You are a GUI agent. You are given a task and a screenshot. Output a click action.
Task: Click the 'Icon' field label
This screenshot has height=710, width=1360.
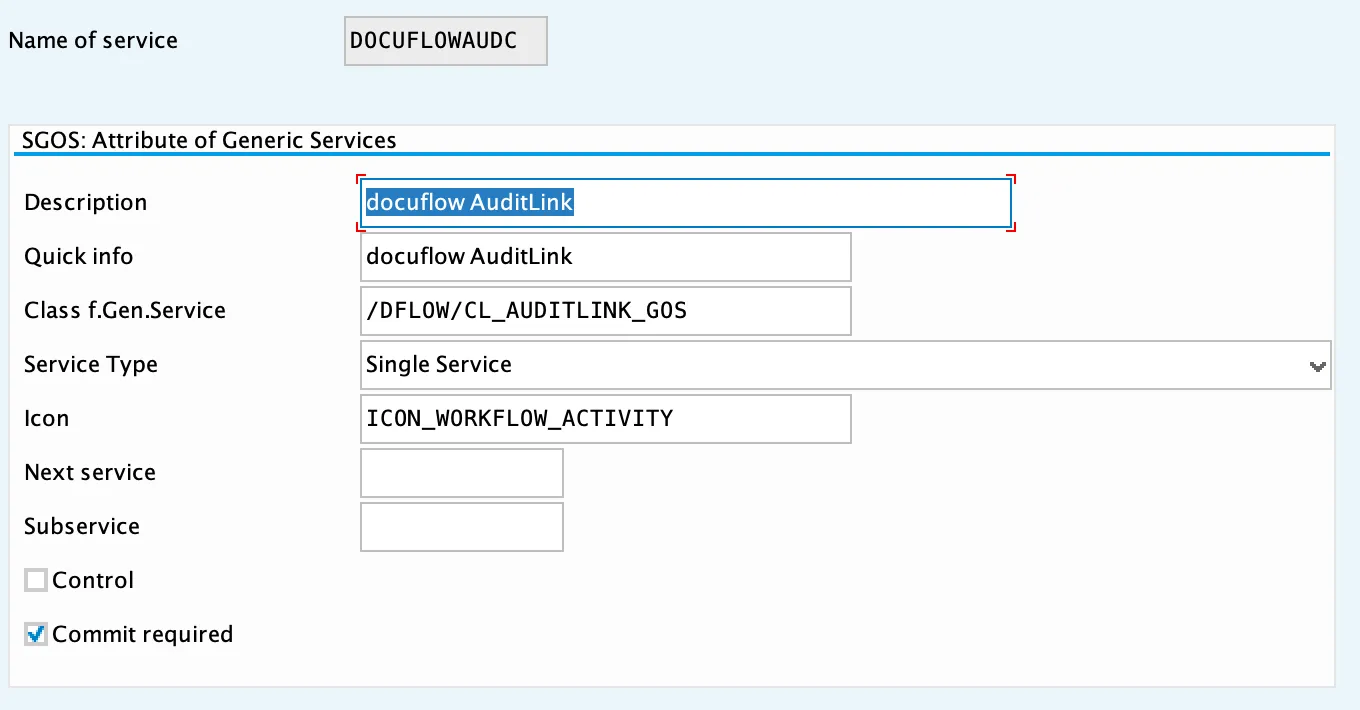pos(46,419)
